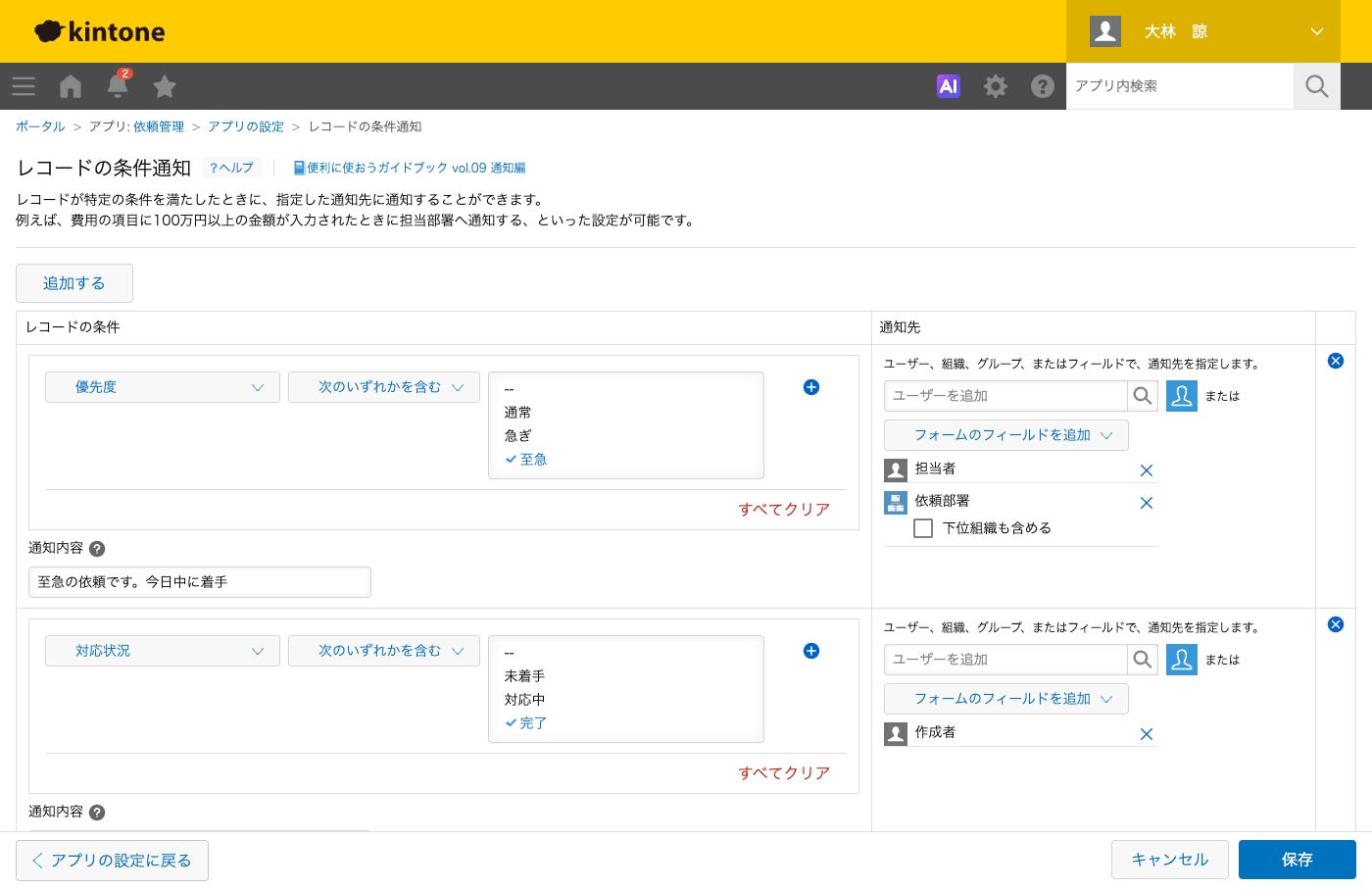Image resolution: width=1372 pixels, height=889 pixels.
Task: Add condition plus icon in 対応状況 row
Action: coord(811,651)
